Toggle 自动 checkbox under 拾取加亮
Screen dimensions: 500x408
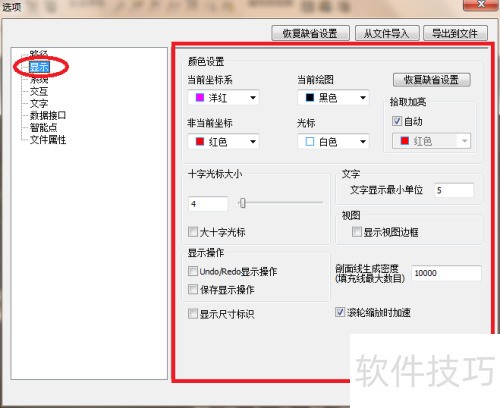[397, 121]
